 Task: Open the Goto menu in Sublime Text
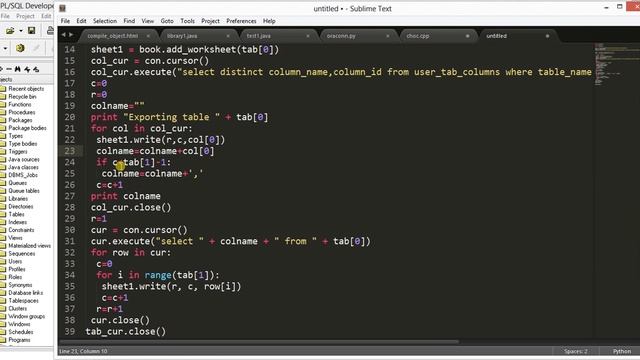(167, 21)
